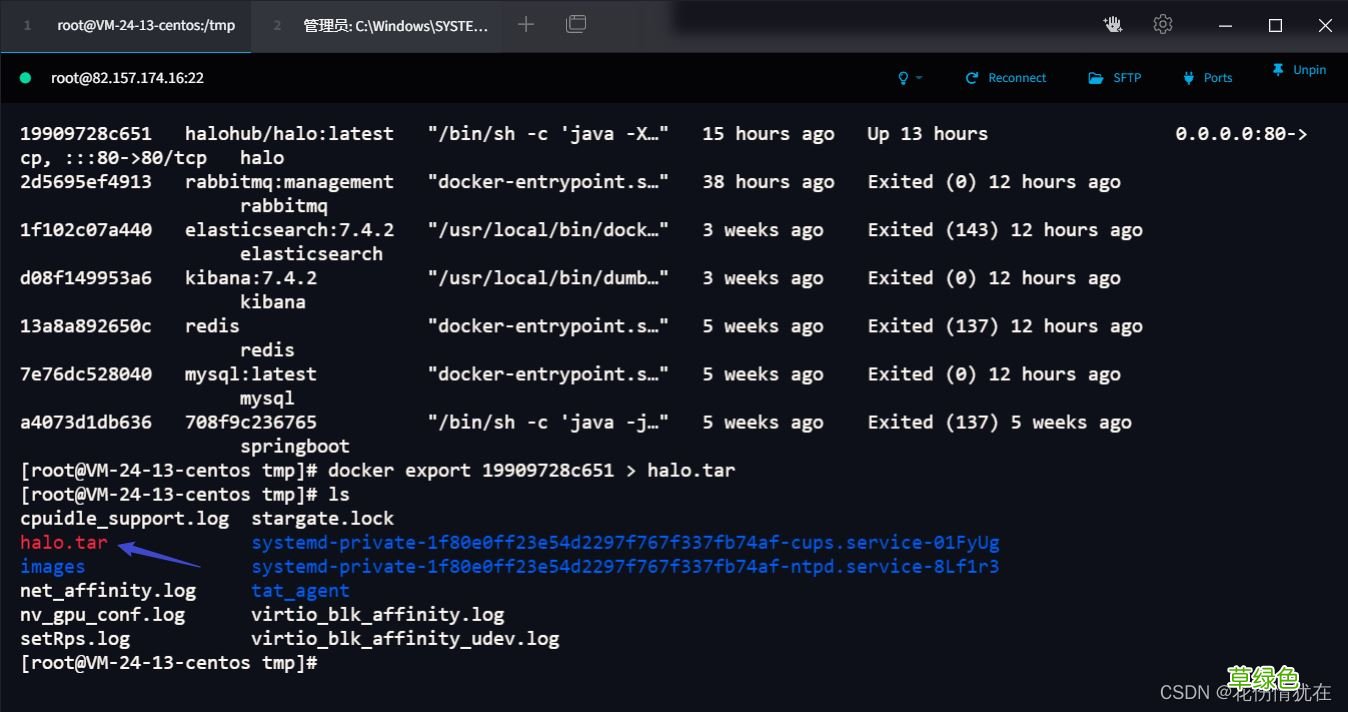
Task: Open the tab overview windows icon
Action: 576,25
